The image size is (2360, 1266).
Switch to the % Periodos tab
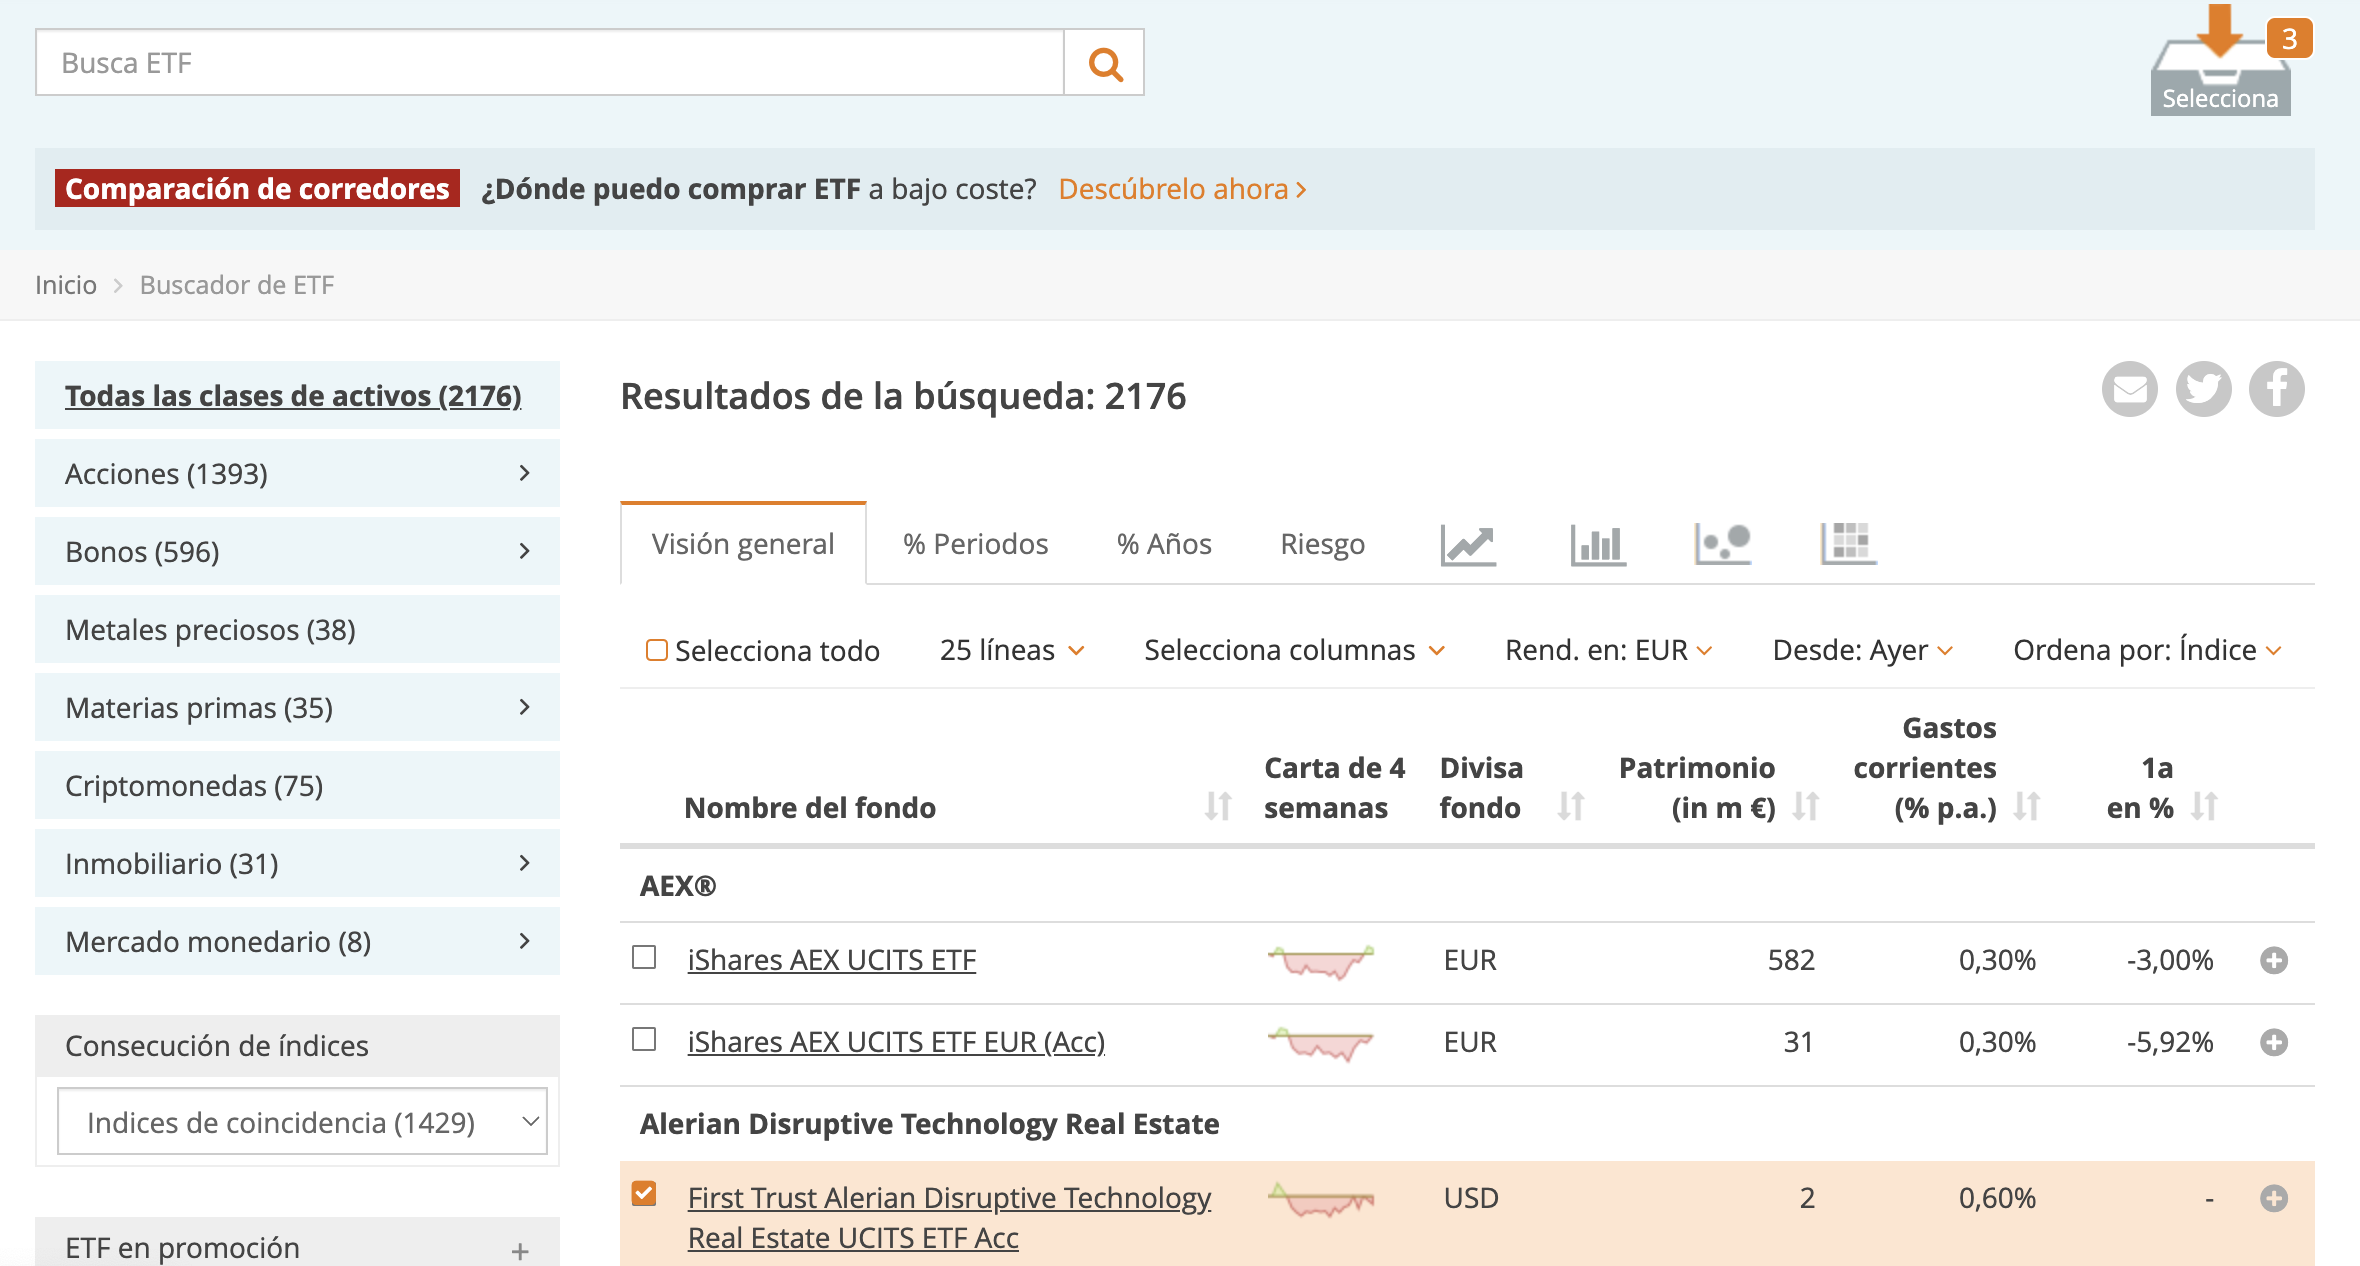(x=975, y=544)
